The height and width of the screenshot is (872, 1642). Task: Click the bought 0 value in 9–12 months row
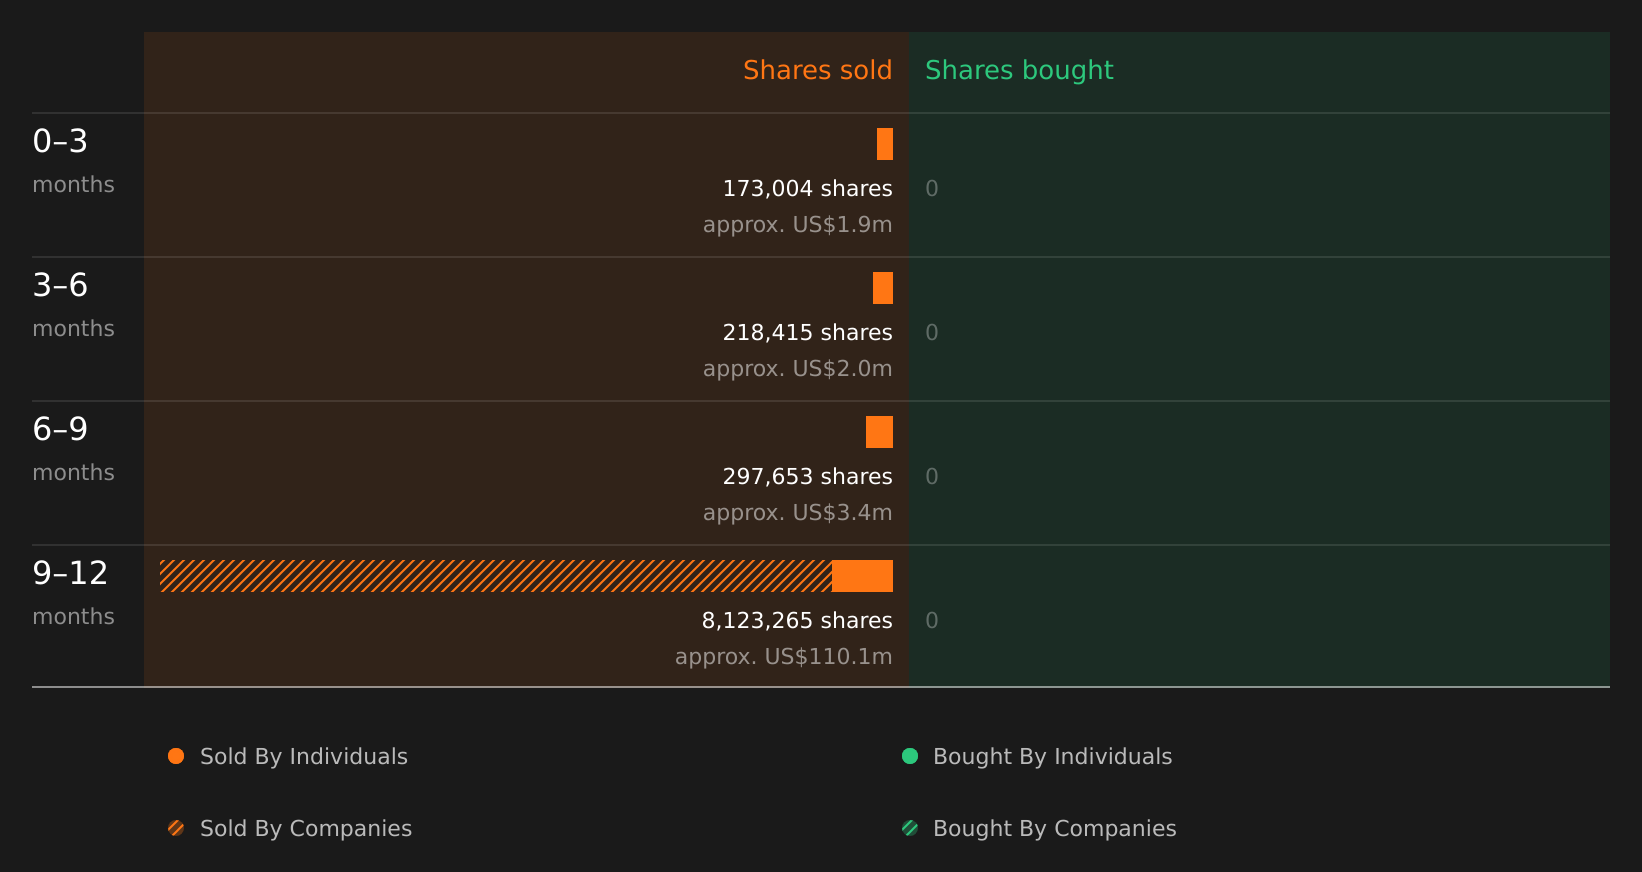click(x=932, y=621)
